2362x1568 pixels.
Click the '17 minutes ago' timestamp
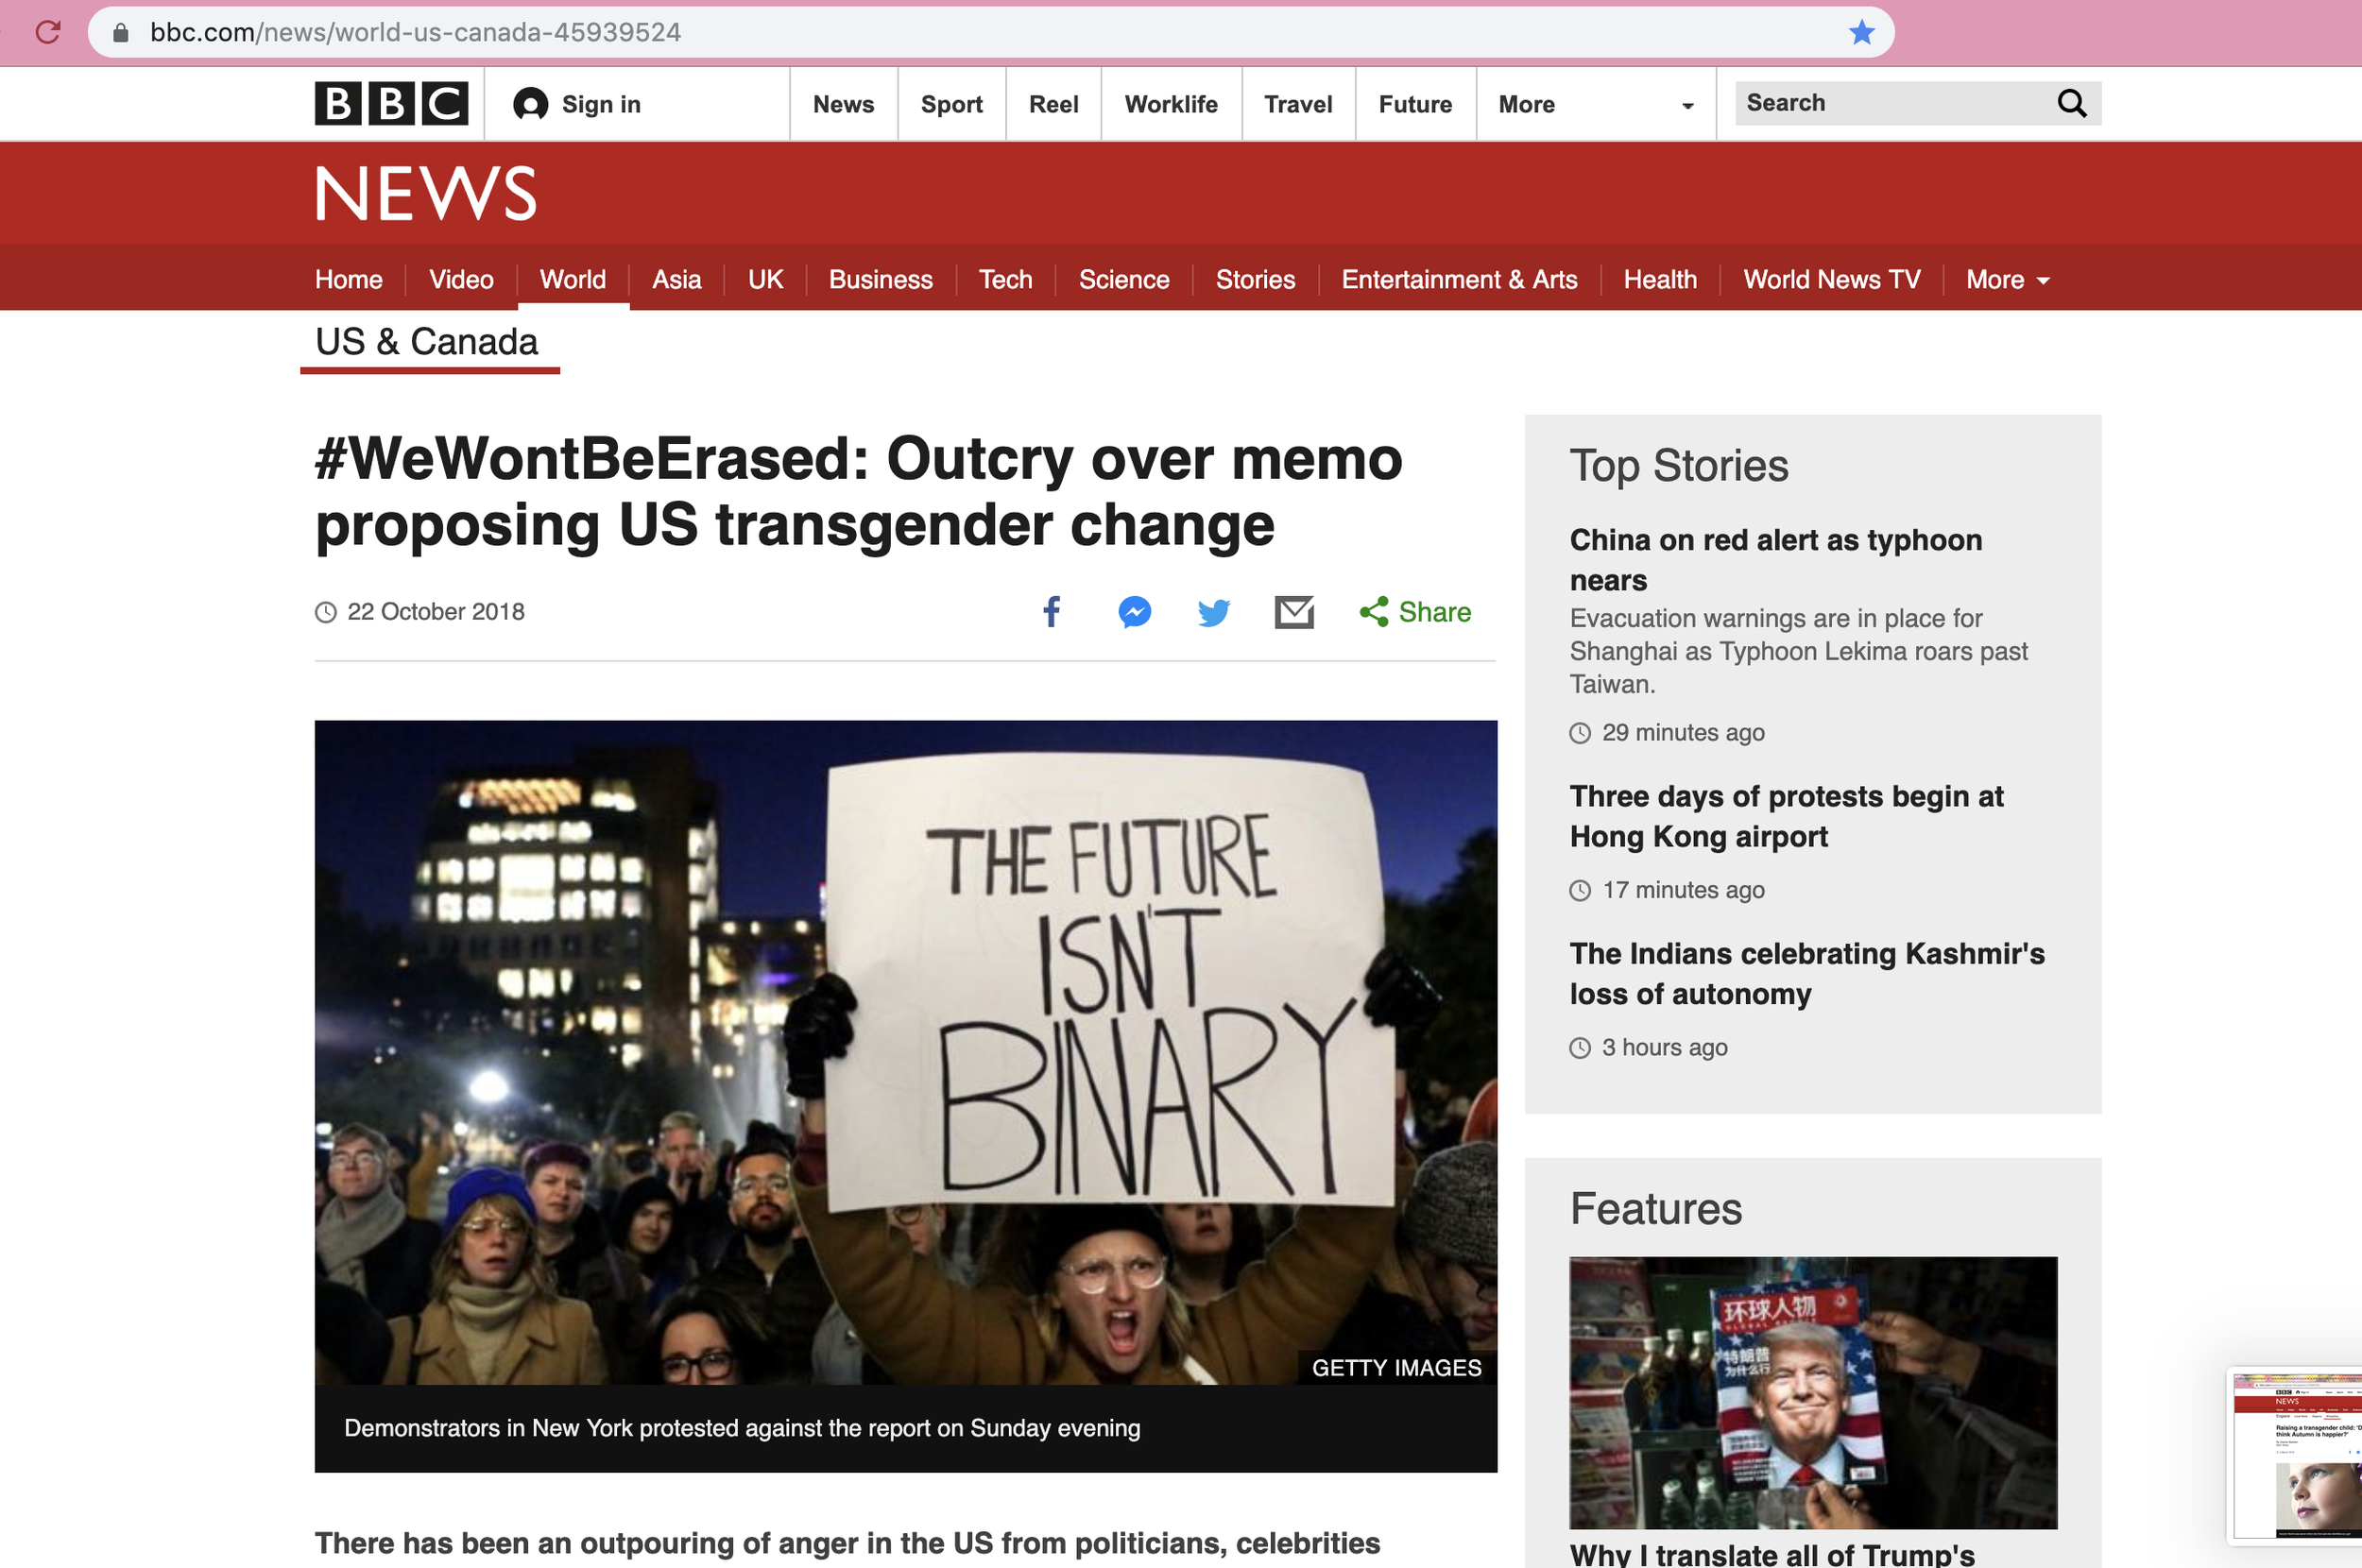(1683, 889)
